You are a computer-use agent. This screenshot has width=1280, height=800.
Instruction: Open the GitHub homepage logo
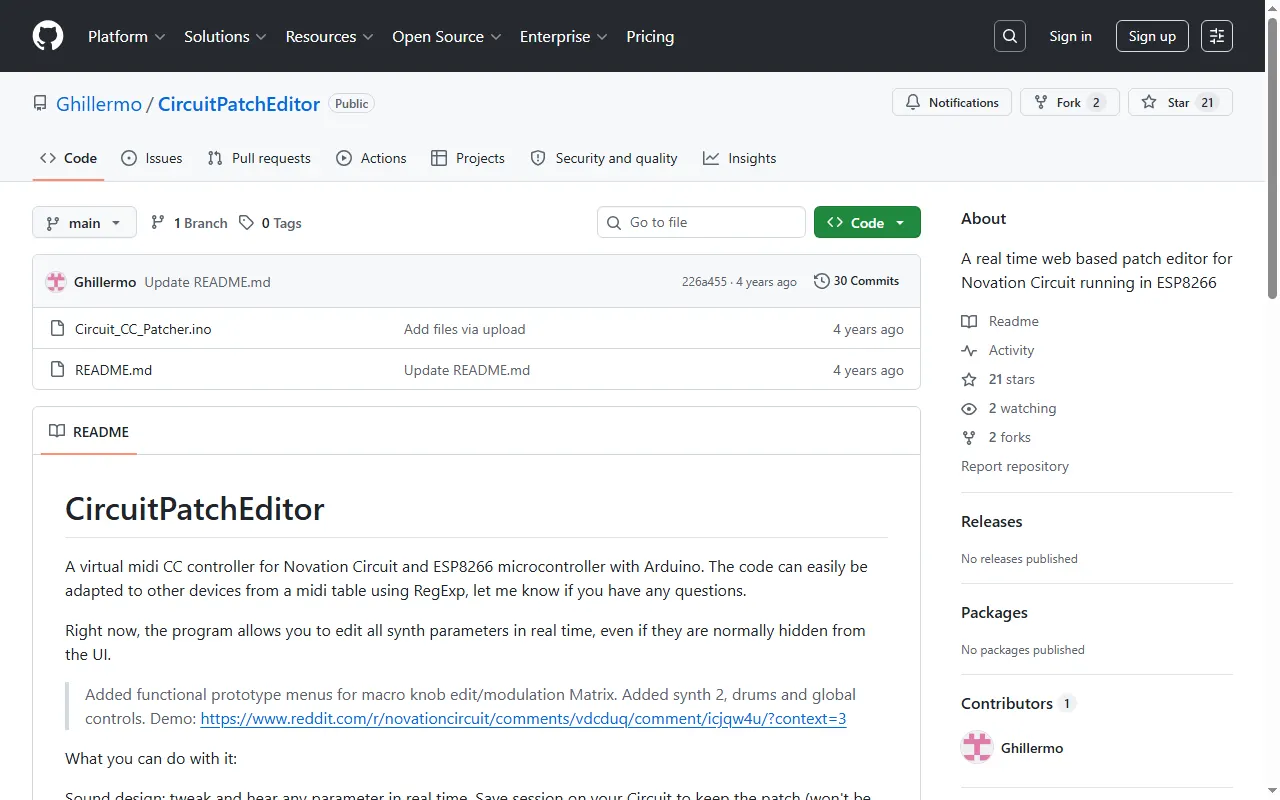48,36
